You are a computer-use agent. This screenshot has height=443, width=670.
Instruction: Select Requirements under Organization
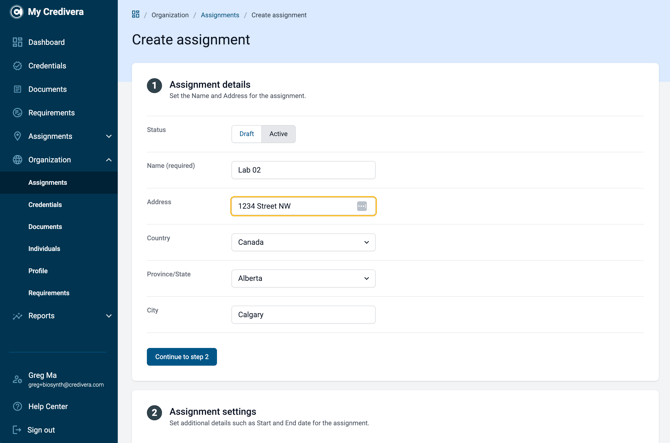point(49,293)
